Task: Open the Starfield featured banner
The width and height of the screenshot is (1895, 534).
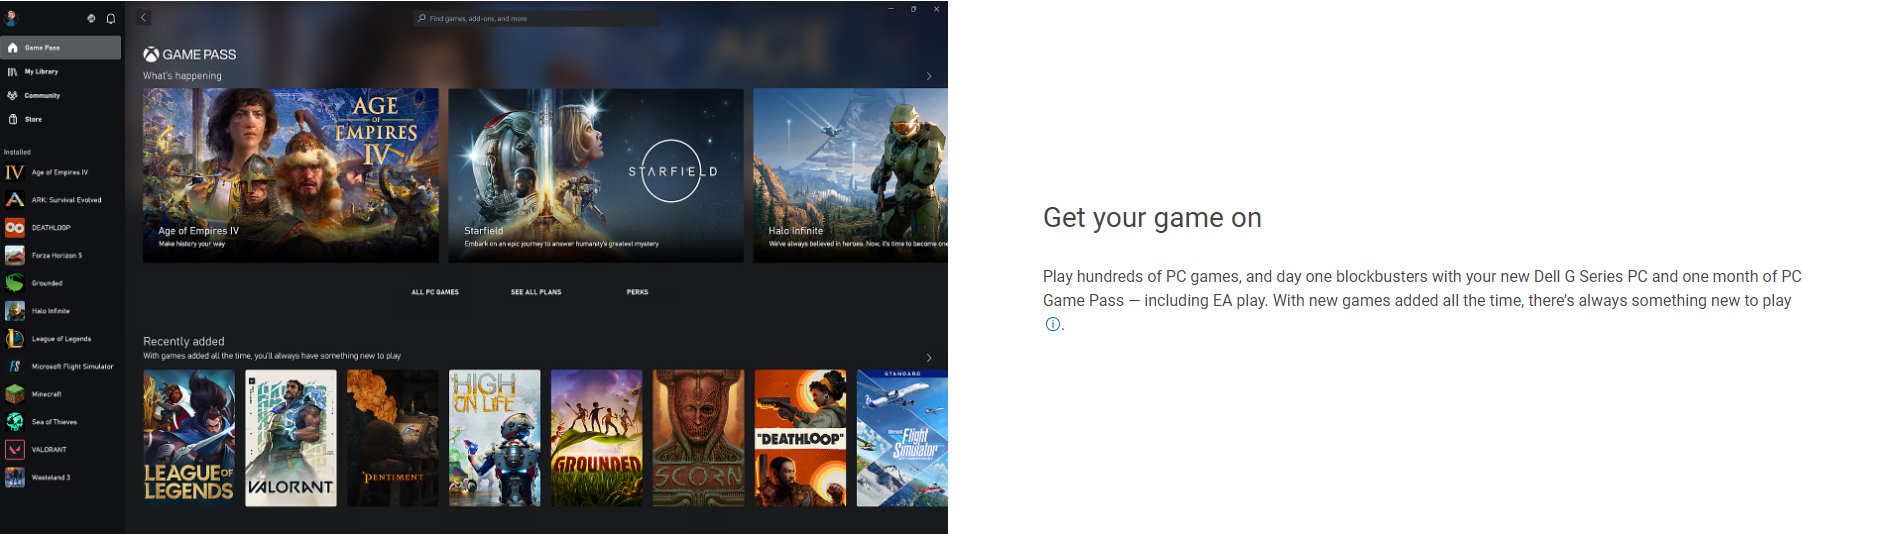Action: point(596,175)
